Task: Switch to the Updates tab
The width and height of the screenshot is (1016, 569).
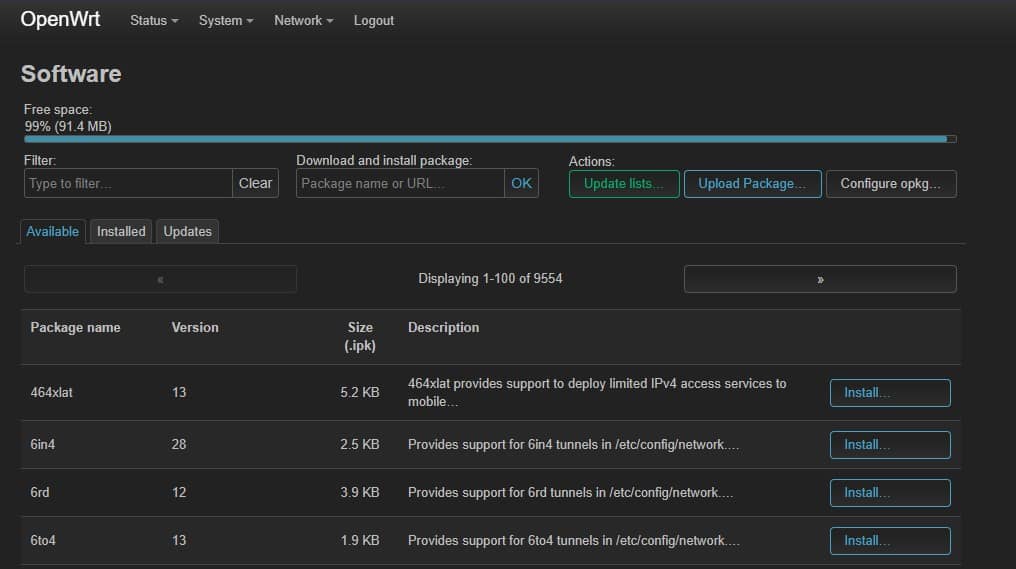Action: tap(187, 231)
